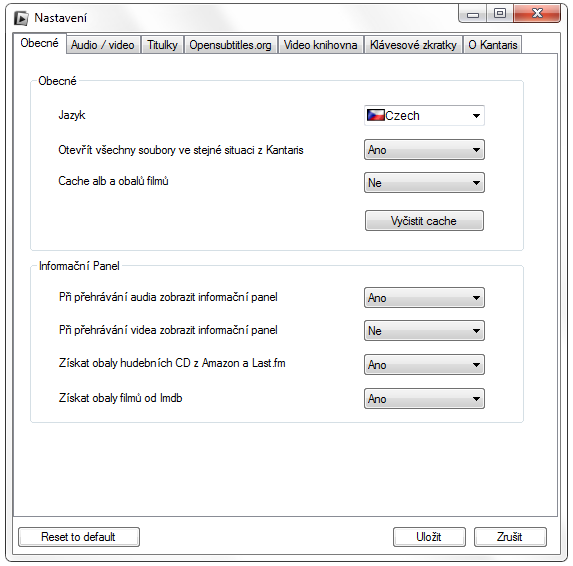Switch to the Audio / video tab
Viewport: 573px width, 566px height.
click(x=103, y=45)
